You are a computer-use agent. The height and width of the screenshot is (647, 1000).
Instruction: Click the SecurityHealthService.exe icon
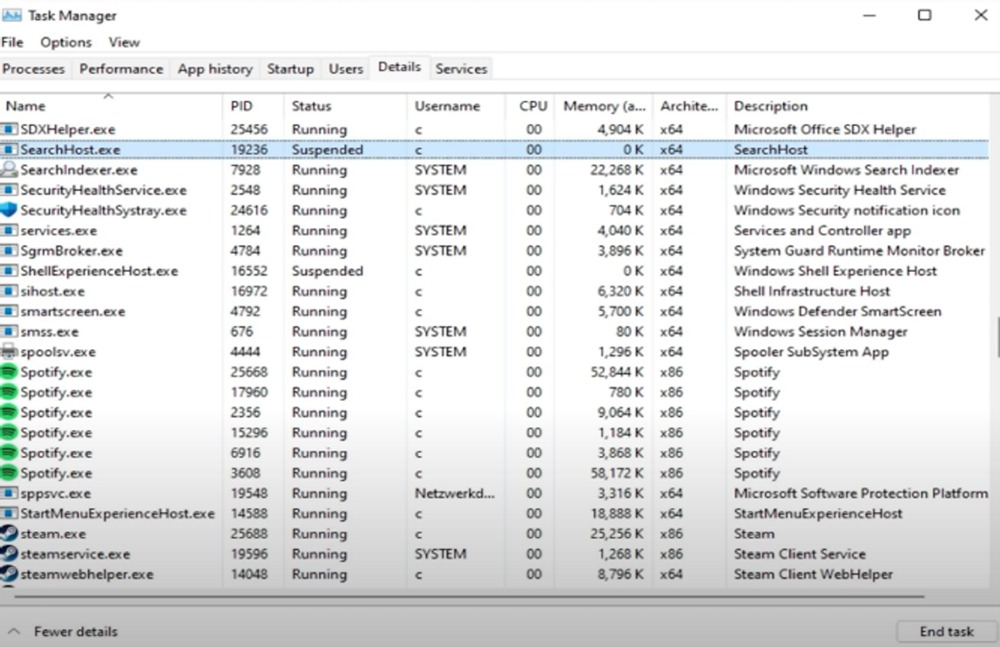pyautogui.click(x=9, y=190)
